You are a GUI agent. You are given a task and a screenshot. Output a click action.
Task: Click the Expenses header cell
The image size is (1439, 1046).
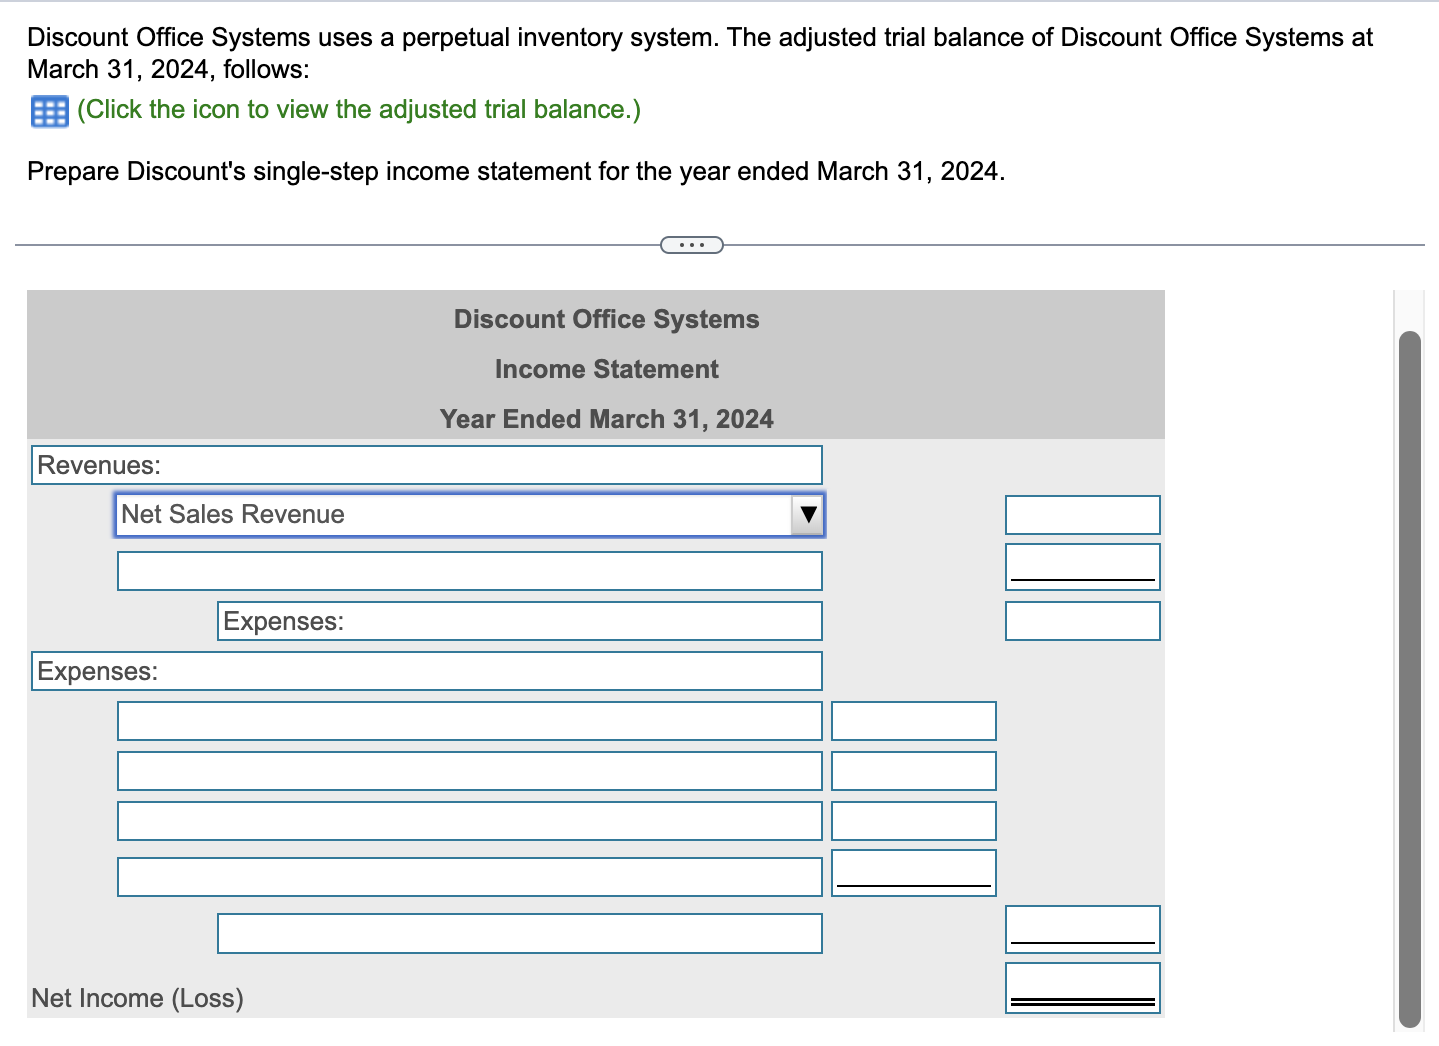[x=426, y=670]
